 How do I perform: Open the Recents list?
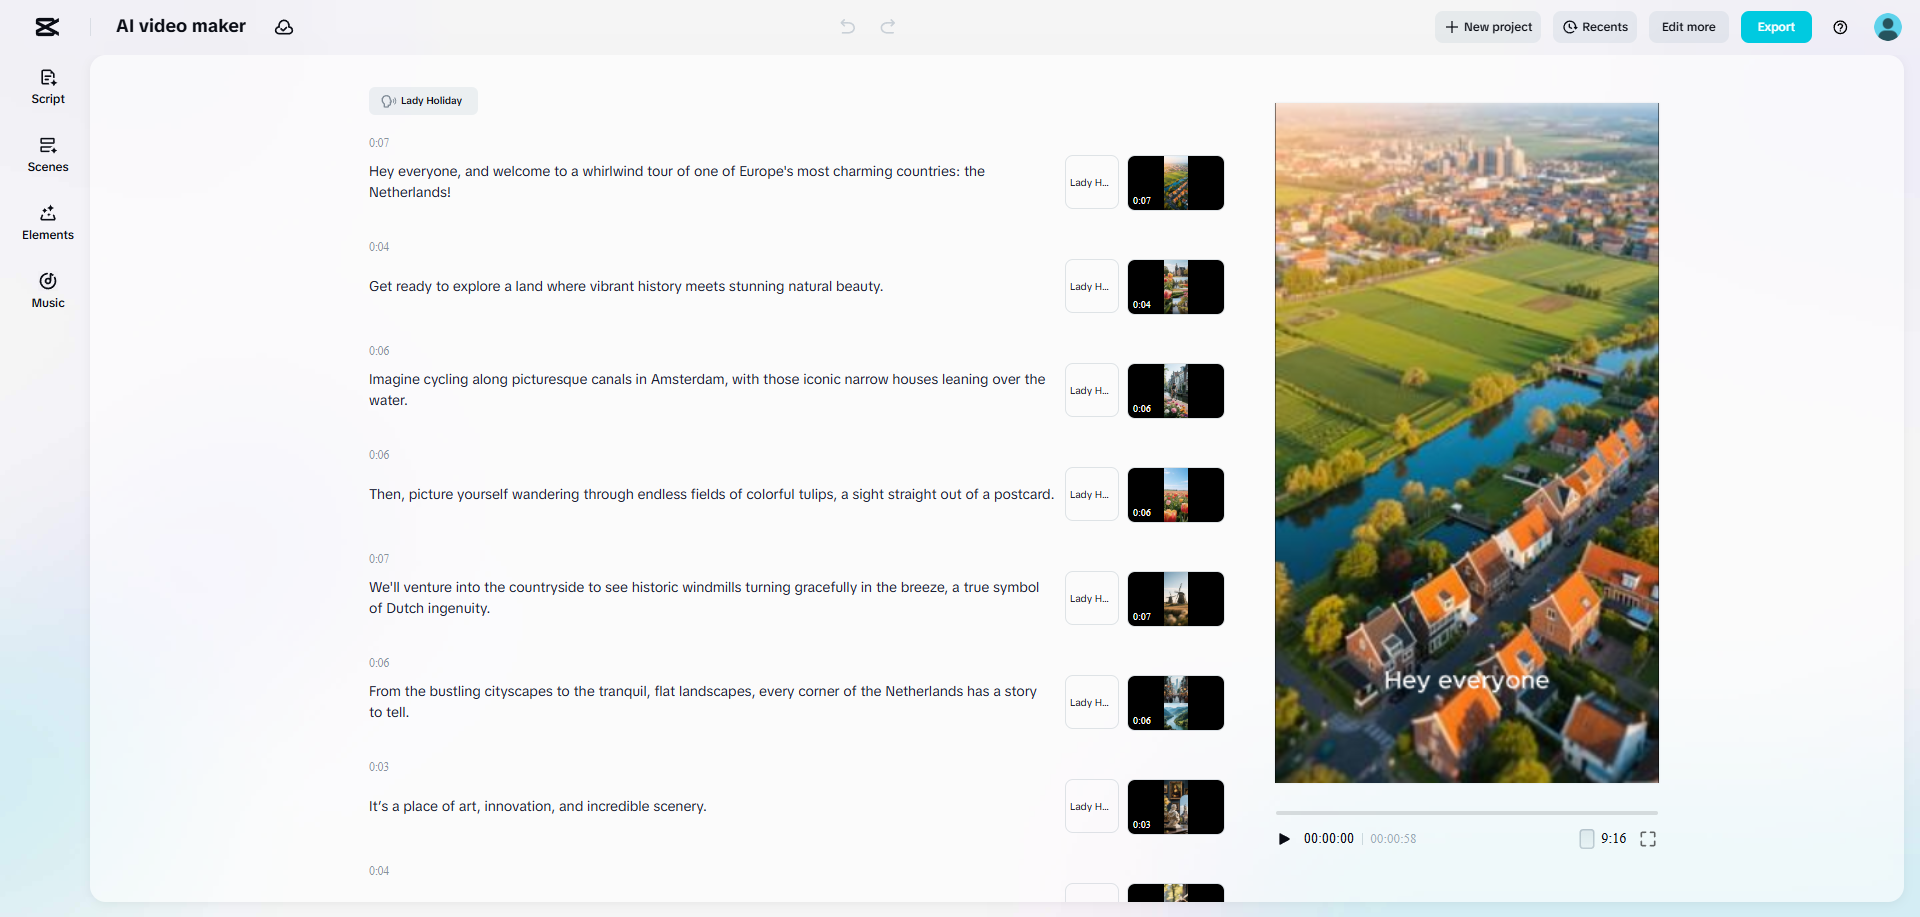(1595, 27)
